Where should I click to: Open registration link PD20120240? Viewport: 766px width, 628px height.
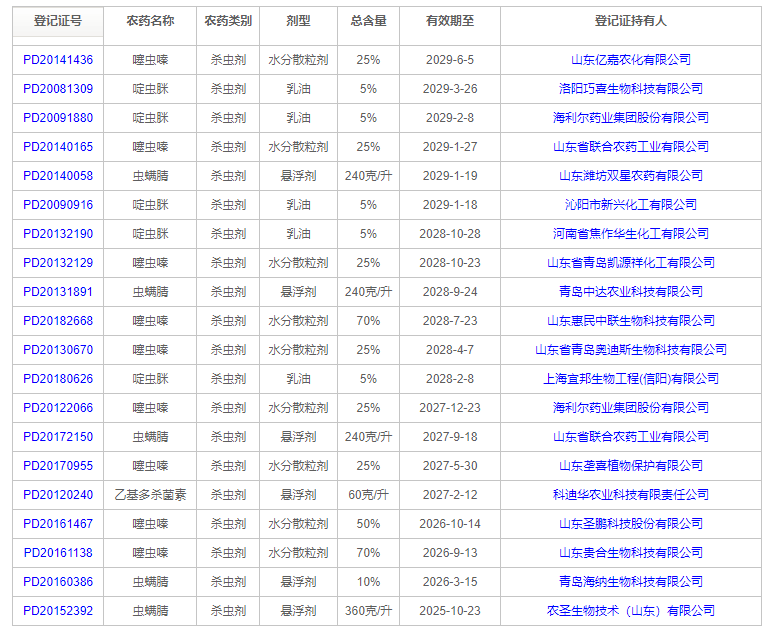pyautogui.click(x=58, y=495)
